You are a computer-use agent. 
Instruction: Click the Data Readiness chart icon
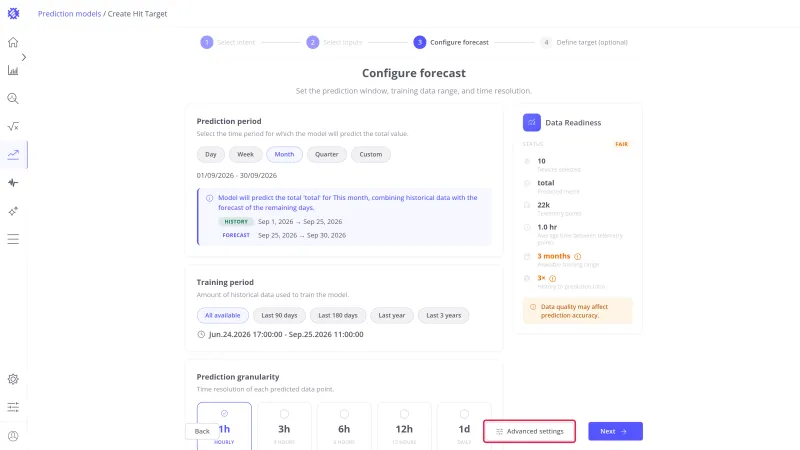pos(532,122)
